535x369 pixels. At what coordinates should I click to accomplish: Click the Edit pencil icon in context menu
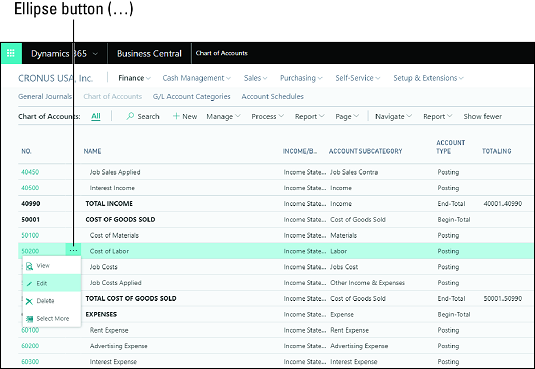(x=29, y=284)
